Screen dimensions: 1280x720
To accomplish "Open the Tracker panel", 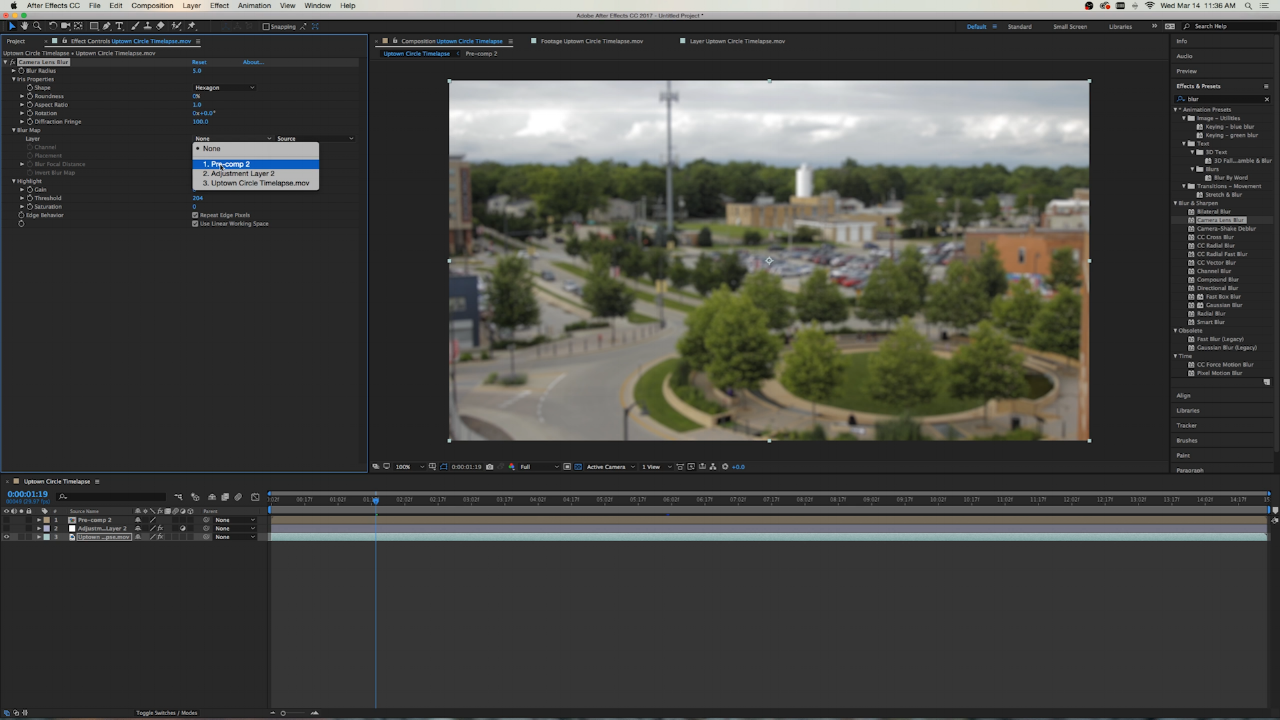I will point(1187,425).
